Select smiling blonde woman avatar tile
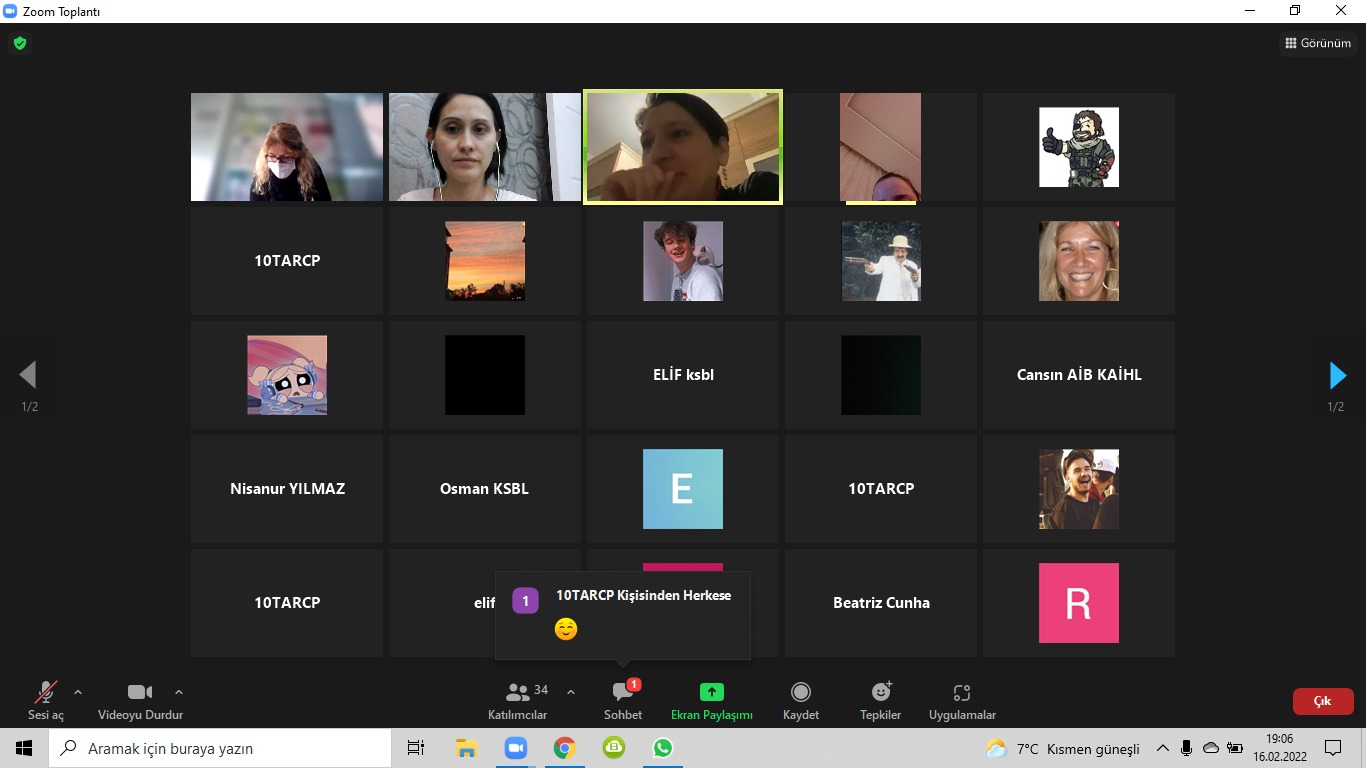 pos(1079,261)
